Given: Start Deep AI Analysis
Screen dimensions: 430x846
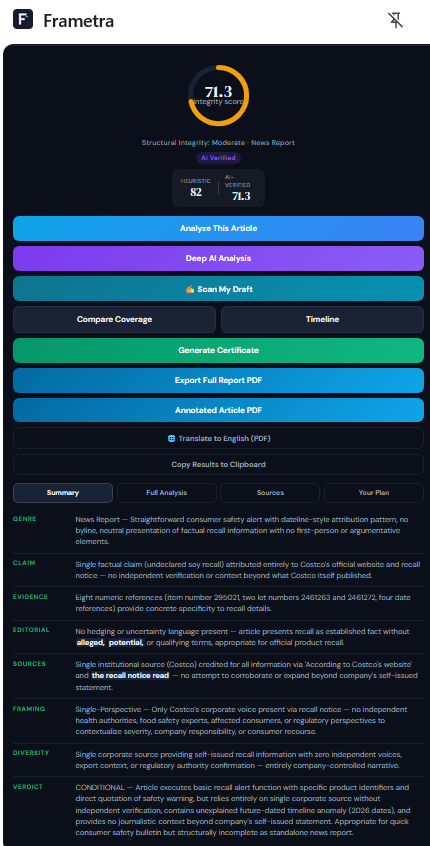Looking at the screenshot, I should (219, 258).
